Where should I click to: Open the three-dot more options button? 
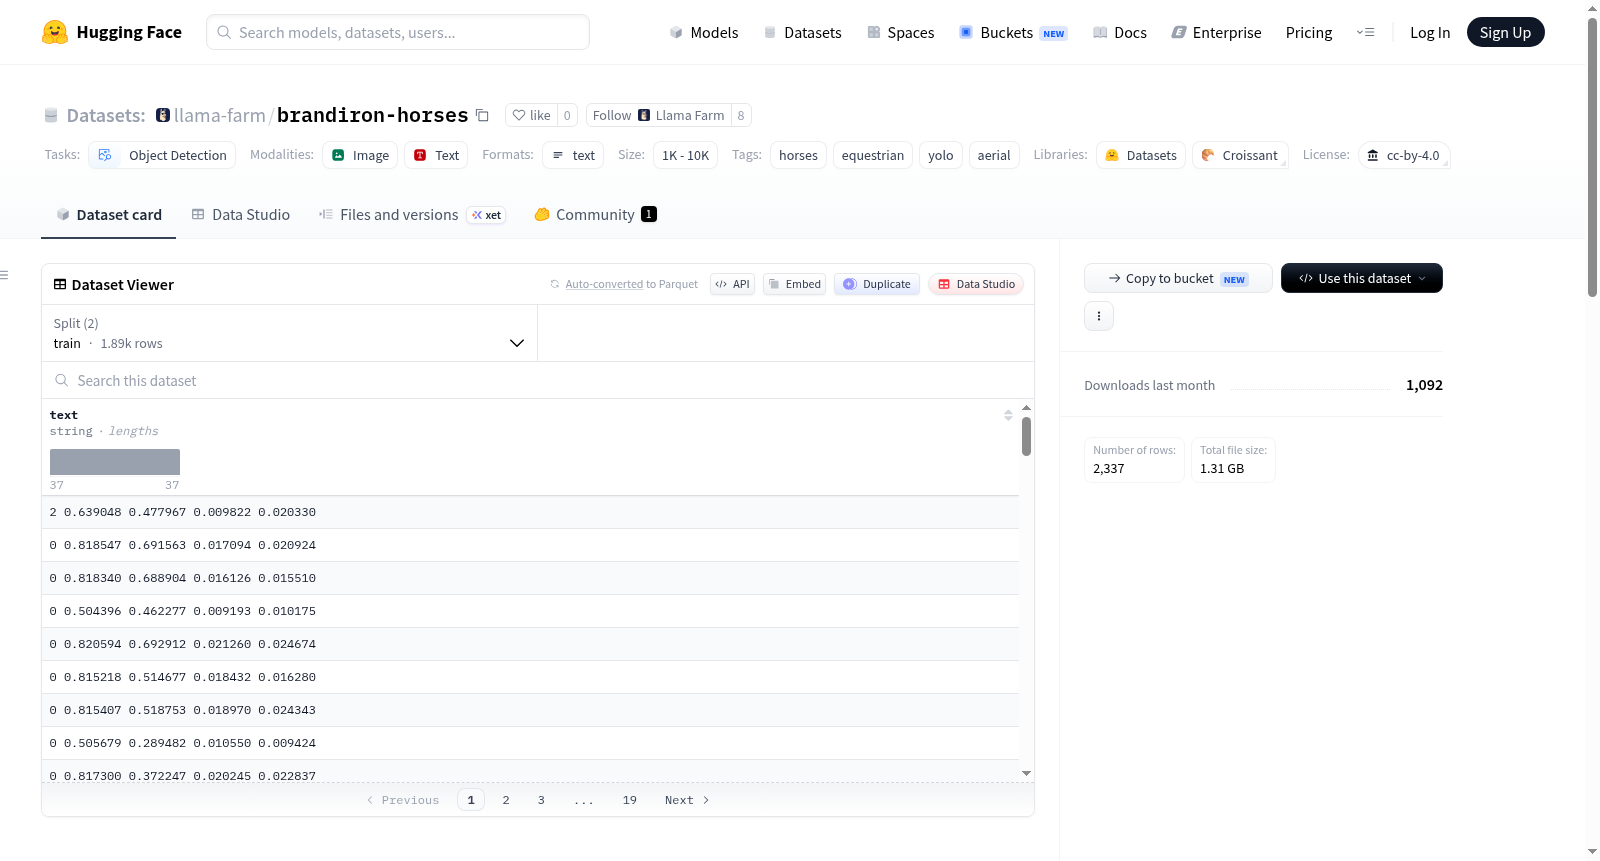(x=1099, y=316)
